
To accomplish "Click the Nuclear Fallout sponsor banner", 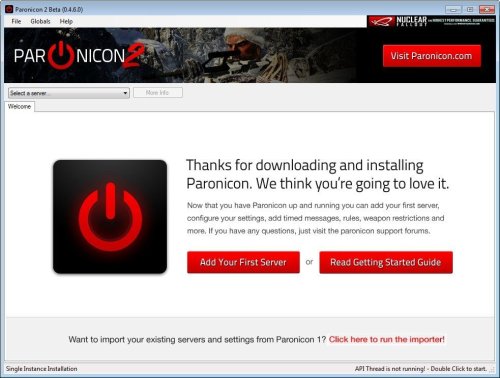I will (431, 21).
